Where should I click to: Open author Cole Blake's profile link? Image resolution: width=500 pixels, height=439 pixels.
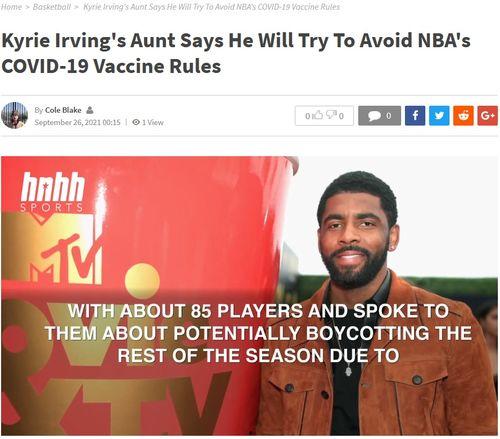pyautogui.click(x=63, y=110)
